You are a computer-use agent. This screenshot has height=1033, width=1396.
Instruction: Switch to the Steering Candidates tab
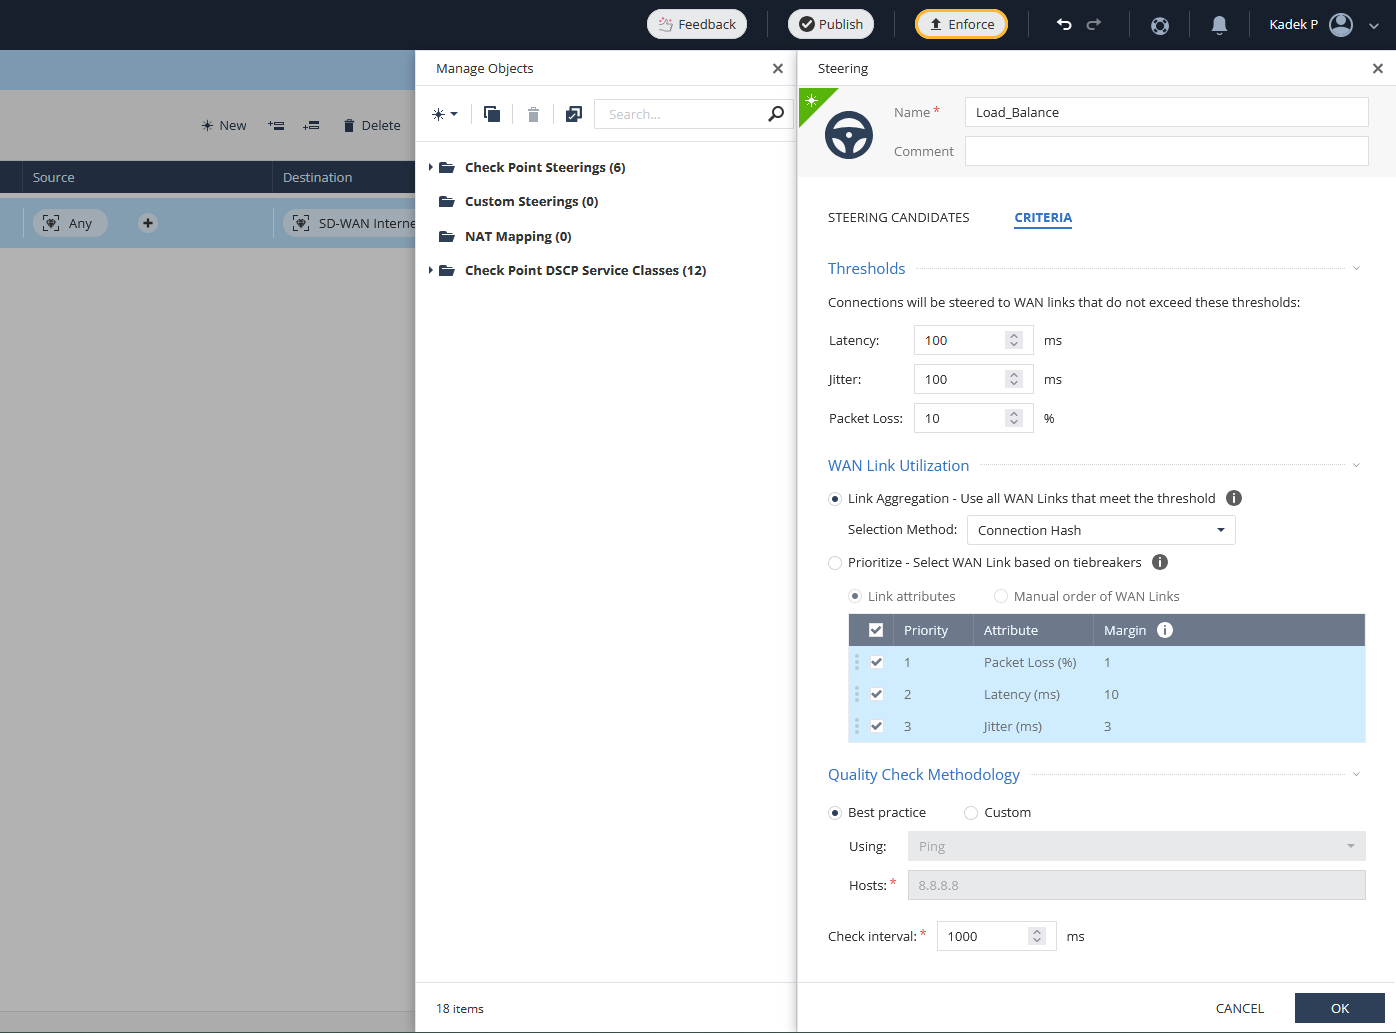[898, 217]
